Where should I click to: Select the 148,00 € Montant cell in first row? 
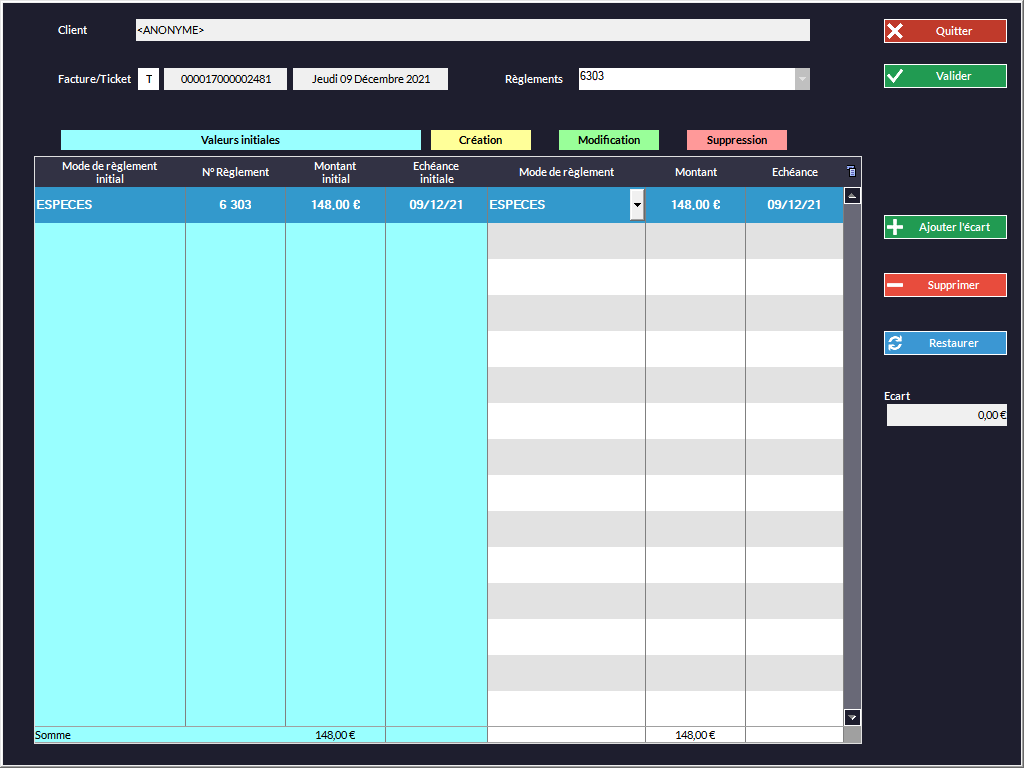tap(695, 205)
